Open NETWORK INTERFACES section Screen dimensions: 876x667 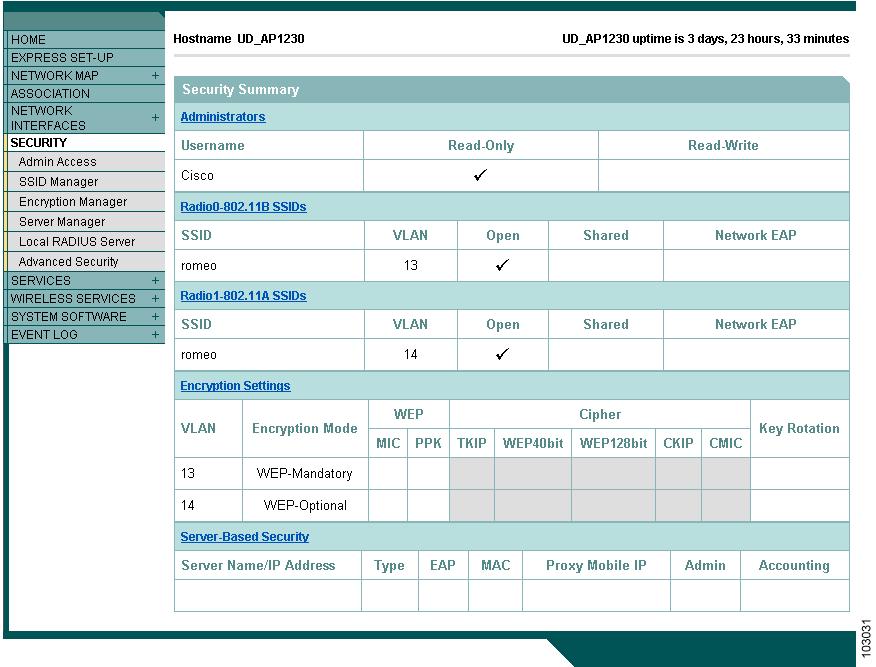coord(48,118)
